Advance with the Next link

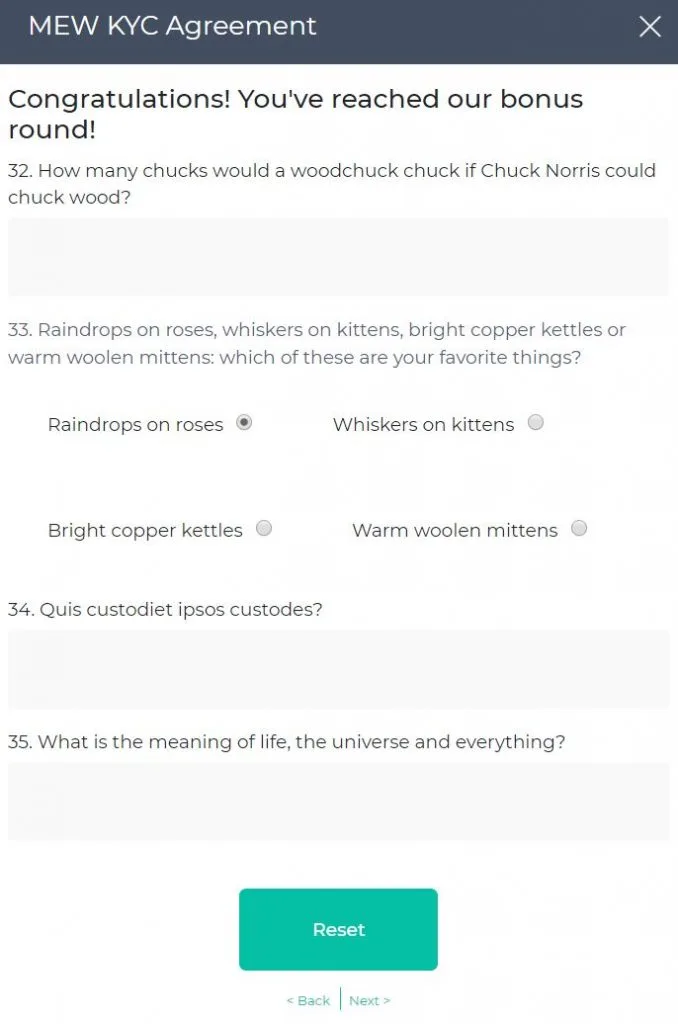pos(369,1000)
